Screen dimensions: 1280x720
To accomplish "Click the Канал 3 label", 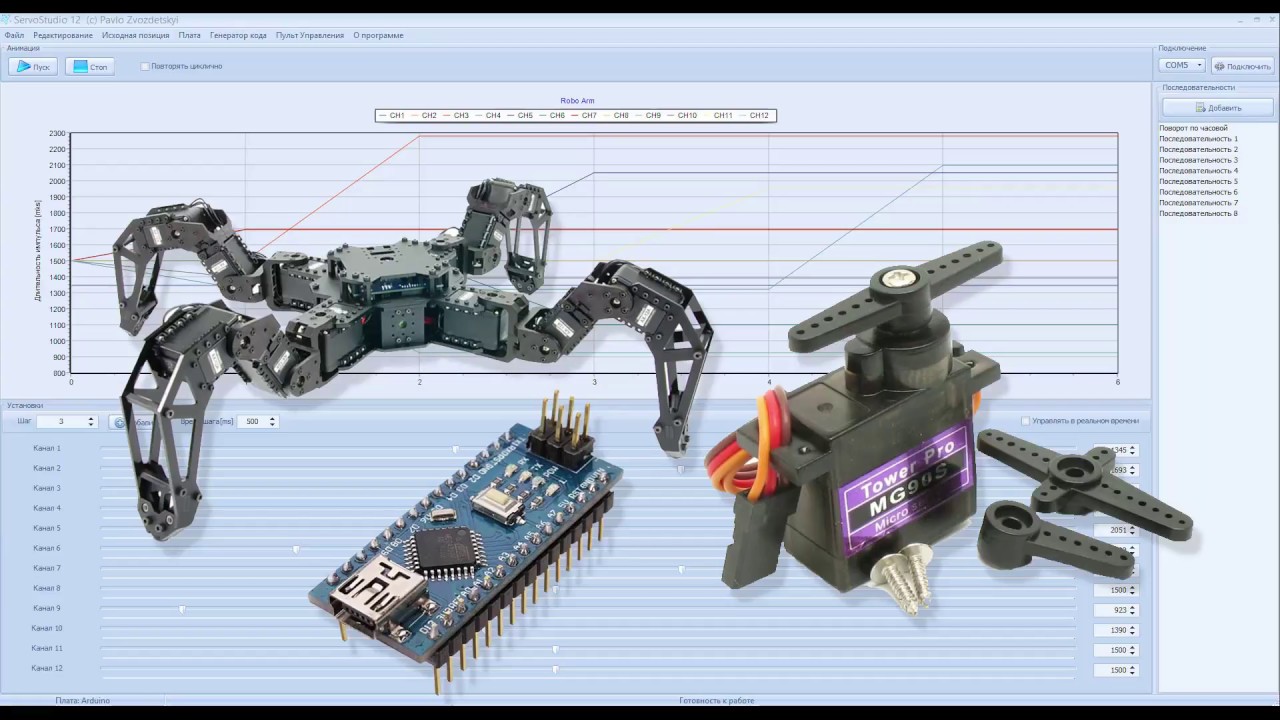I will pyautogui.click(x=47, y=488).
